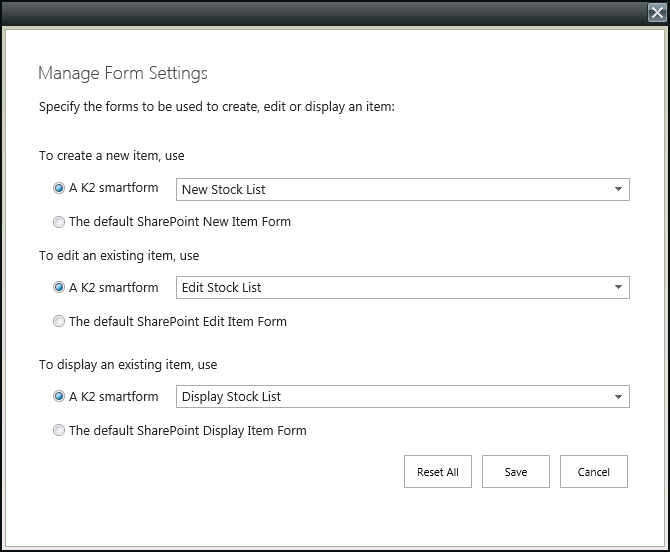This screenshot has width=670, height=552.
Task: Click the New Stock List text field
Action: tap(390, 189)
